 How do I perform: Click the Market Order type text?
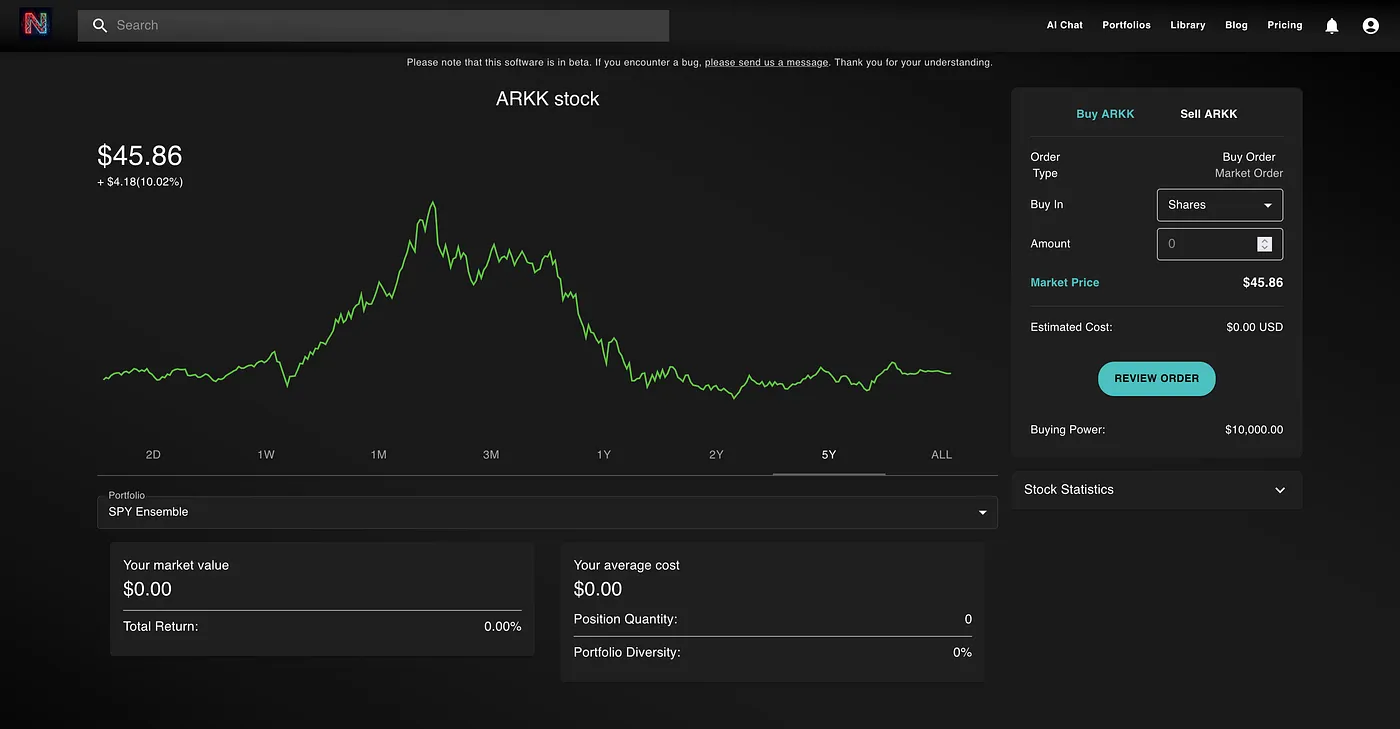click(1249, 173)
